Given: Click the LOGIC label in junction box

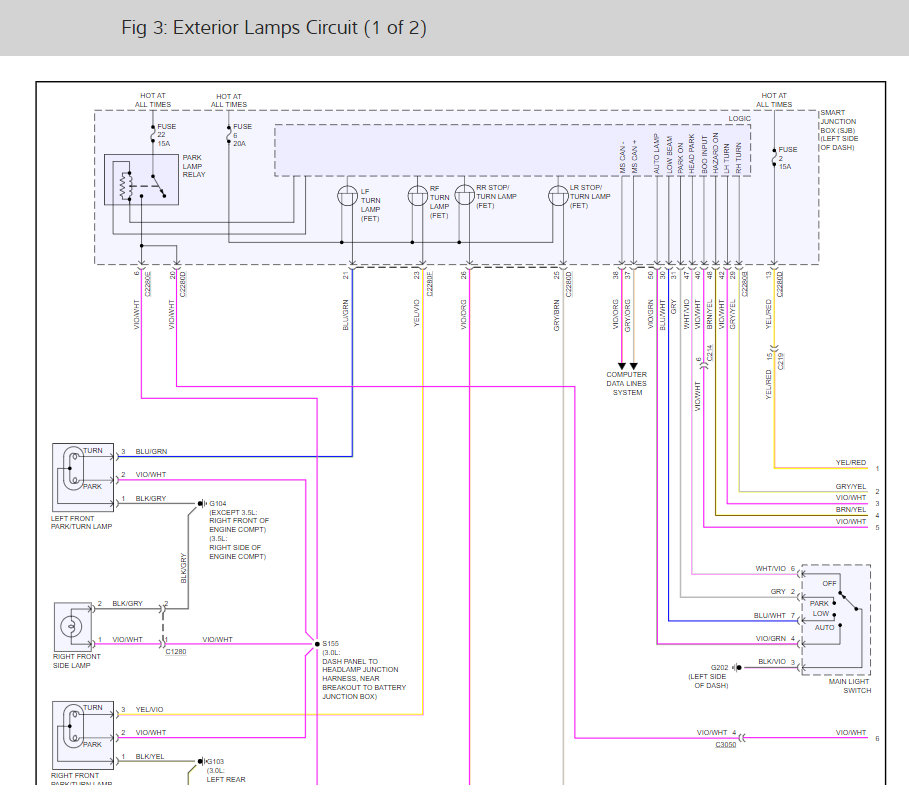Looking at the screenshot, I should [x=739, y=118].
